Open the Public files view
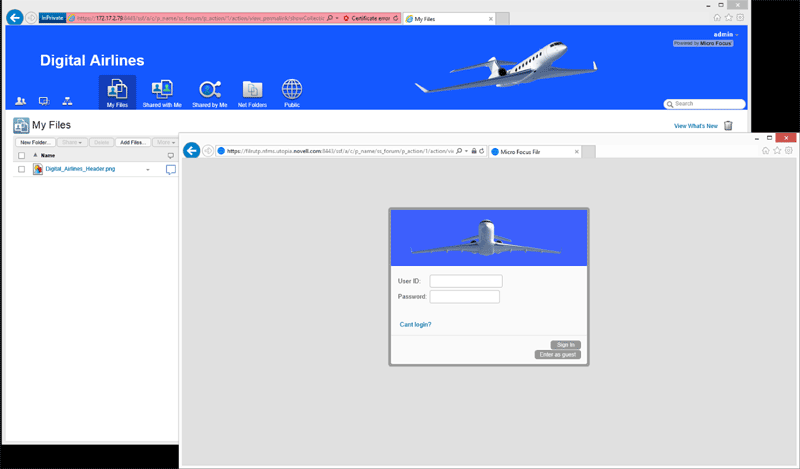Image resolution: width=800 pixels, height=469 pixels. (x=292, y=92)
